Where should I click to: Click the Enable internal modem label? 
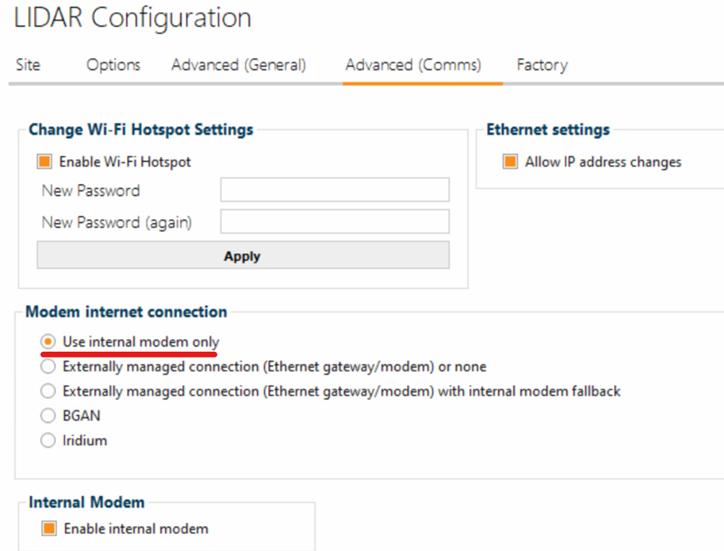point(136,528)
